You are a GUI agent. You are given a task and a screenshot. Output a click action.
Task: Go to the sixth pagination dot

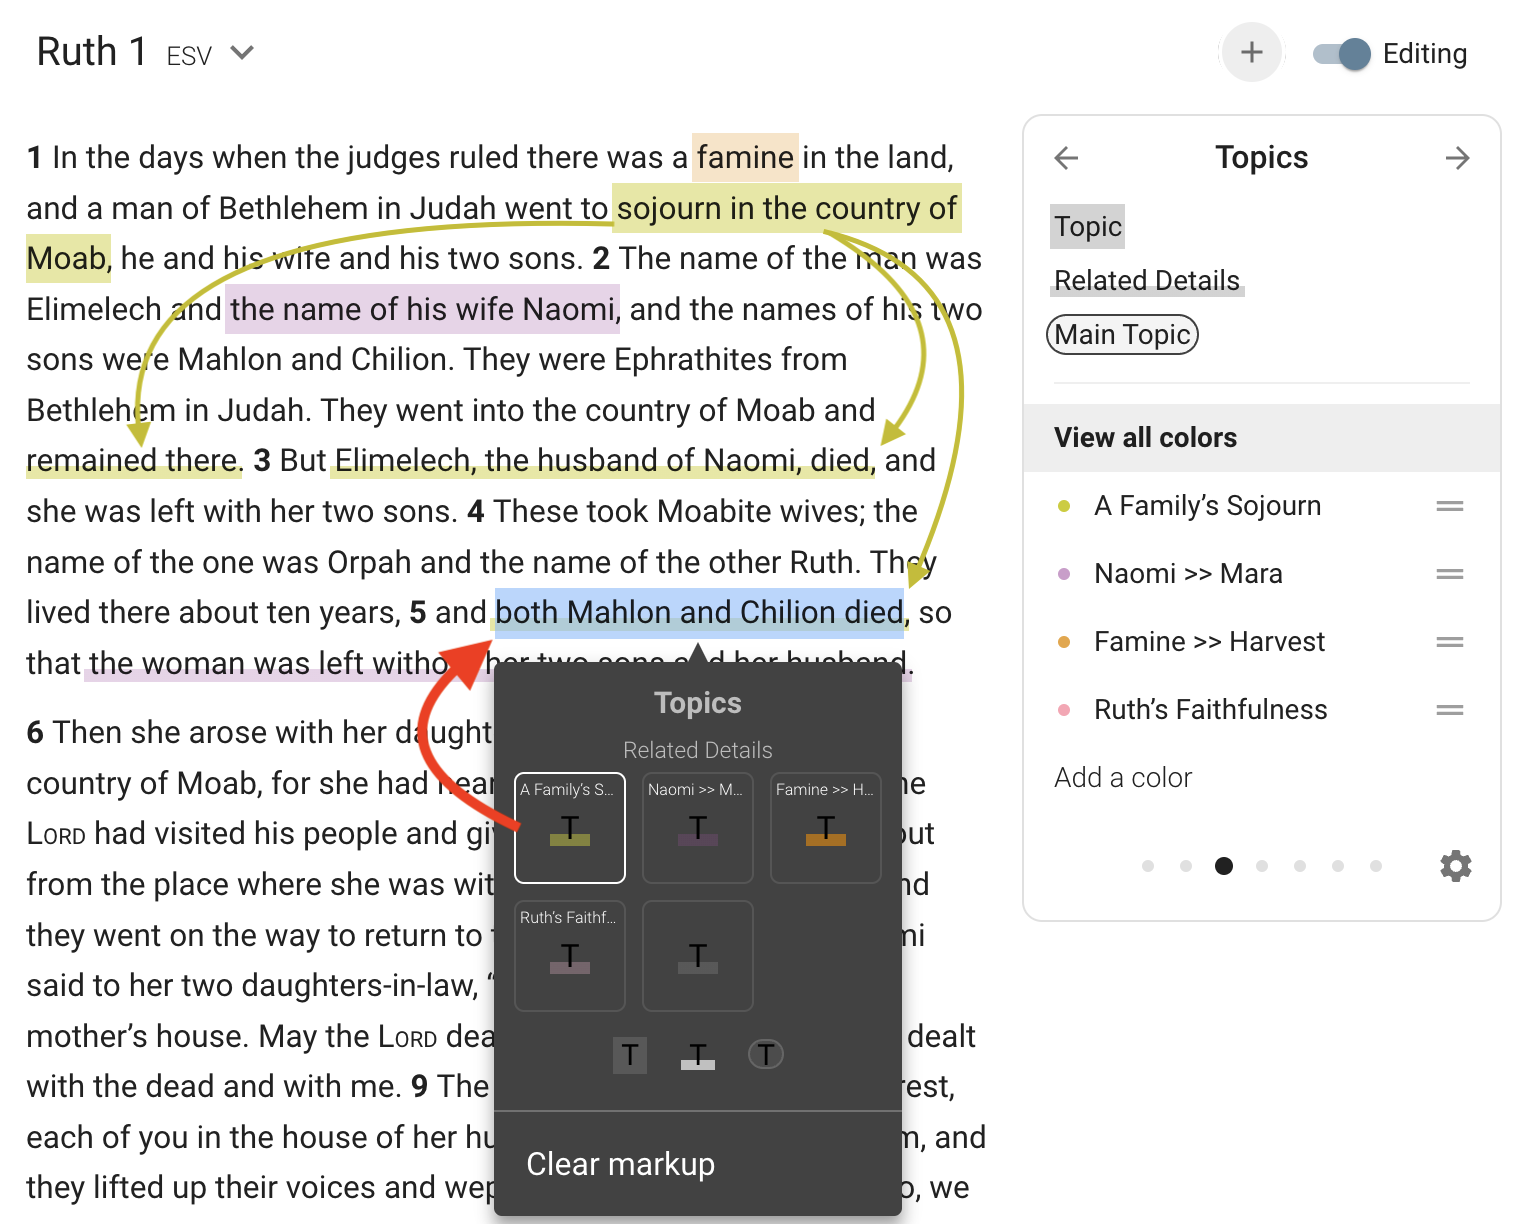click(1338, 866)
